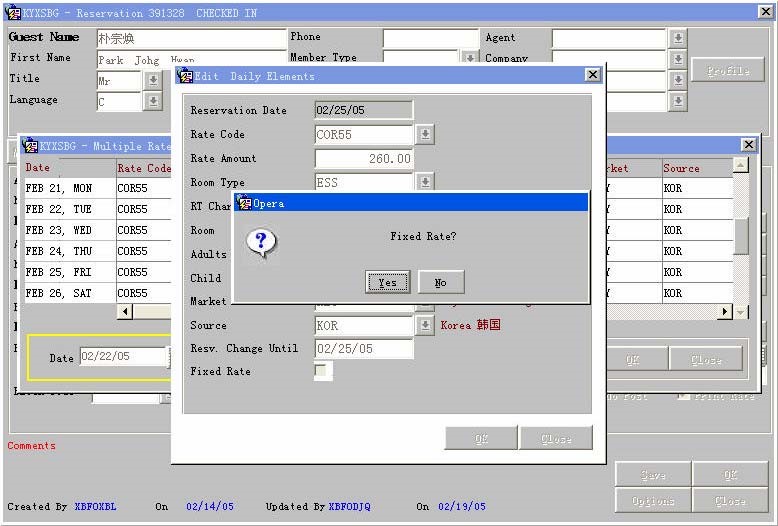Click the Guest Name input field
The width and height of the screenshot is (778, 526).
[192, 38]
